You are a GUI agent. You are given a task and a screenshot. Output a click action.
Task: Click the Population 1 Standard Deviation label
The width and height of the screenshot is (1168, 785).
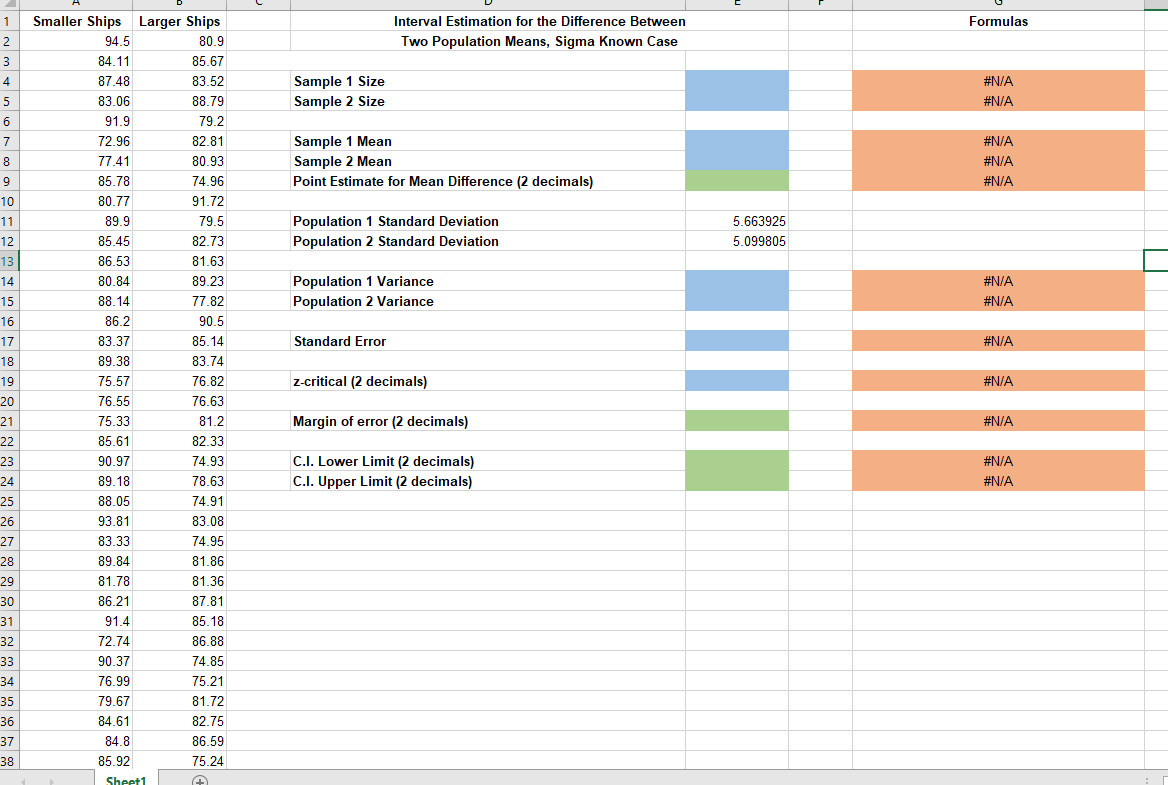coord(396,221)
